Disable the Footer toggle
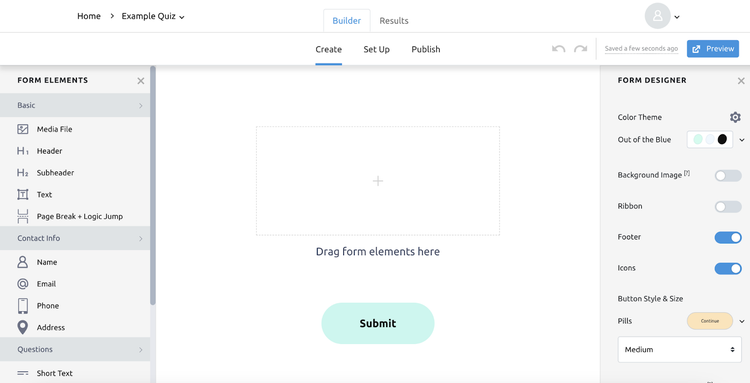750x383 pixels. 728,238
